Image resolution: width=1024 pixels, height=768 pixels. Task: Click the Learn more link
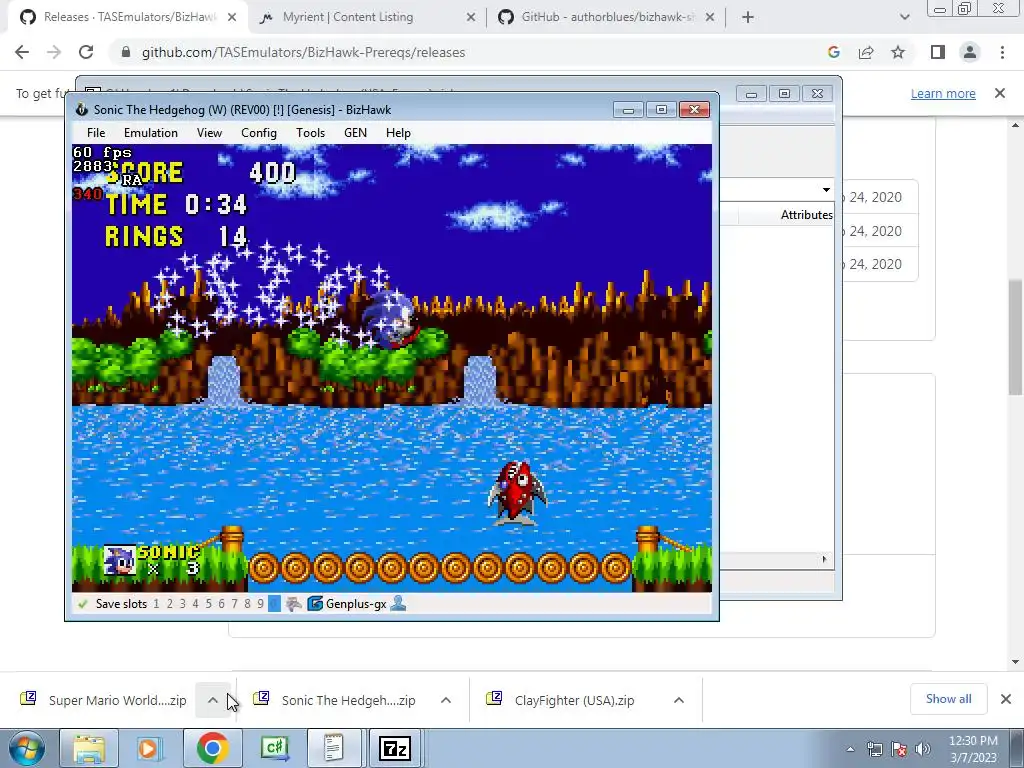pyautogui.click(x=943, y=93)
